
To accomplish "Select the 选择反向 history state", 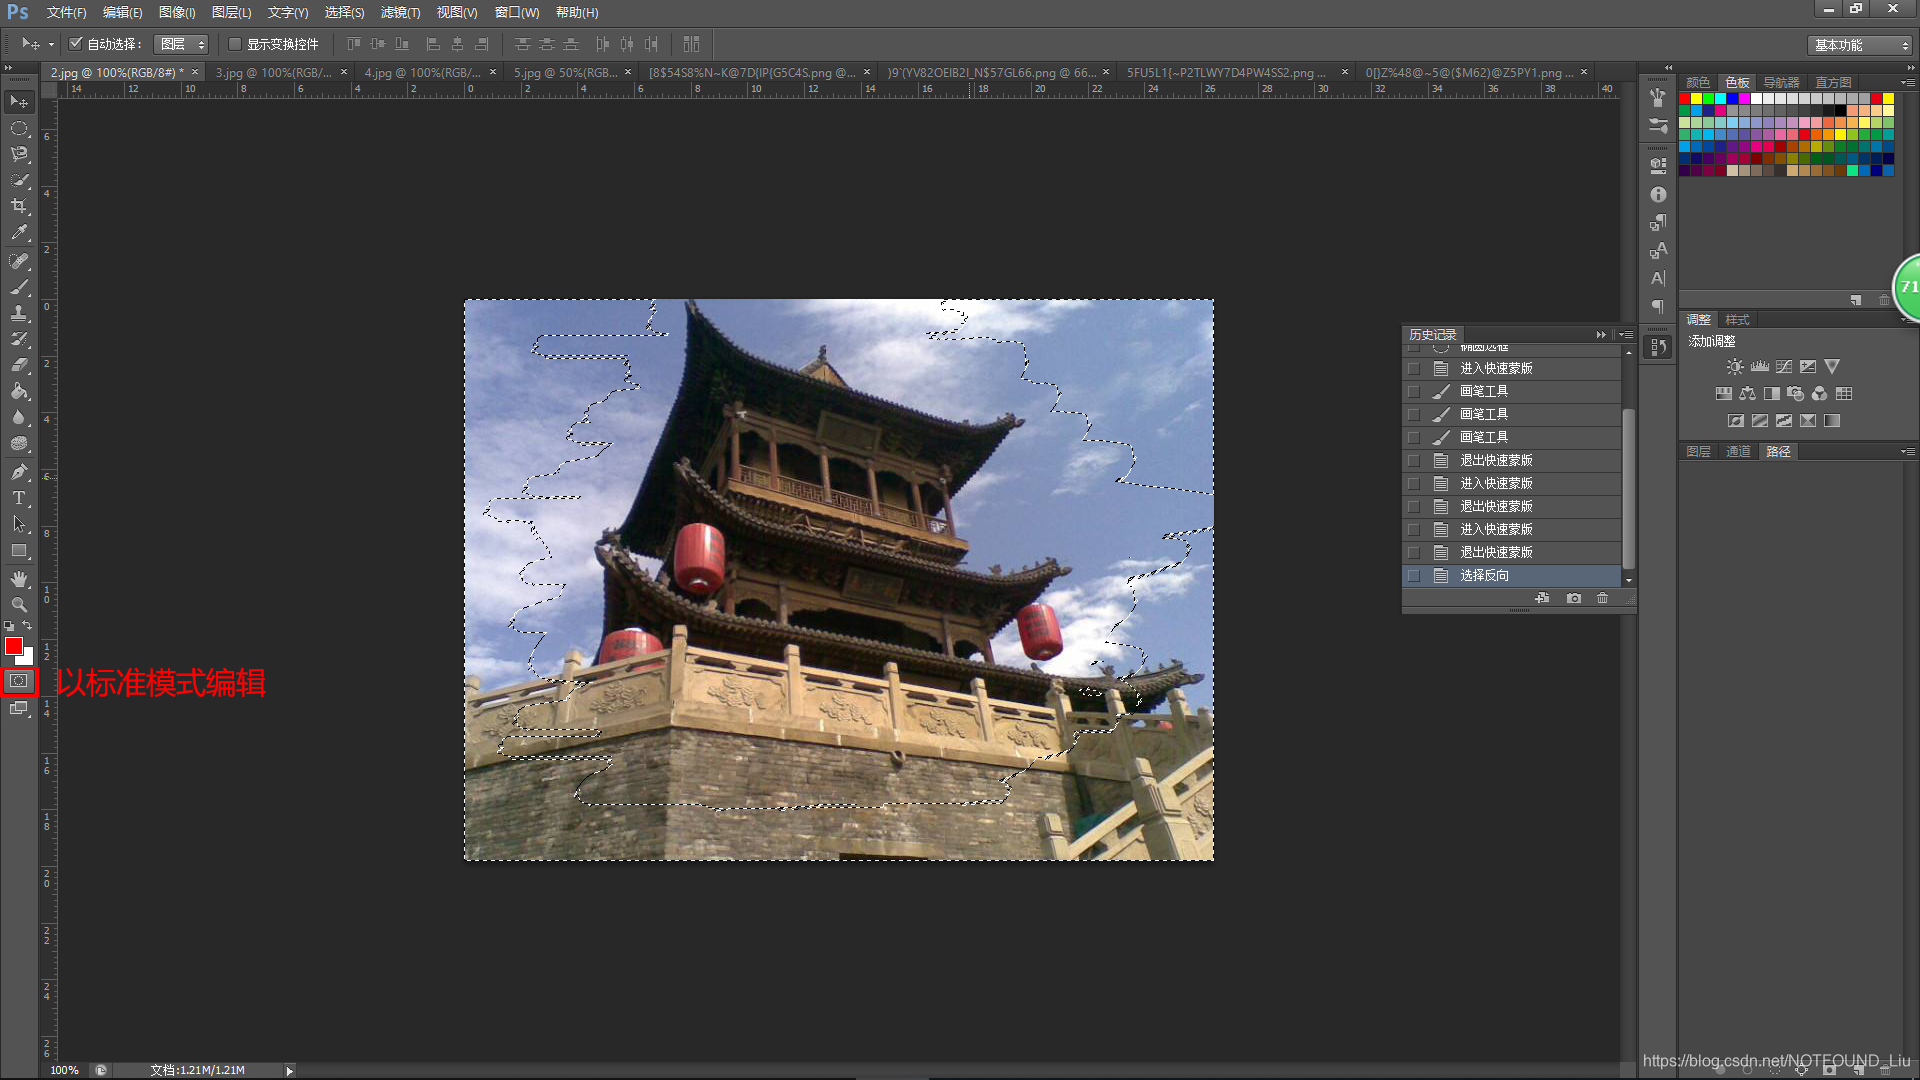I will [x=1512, y=576].
